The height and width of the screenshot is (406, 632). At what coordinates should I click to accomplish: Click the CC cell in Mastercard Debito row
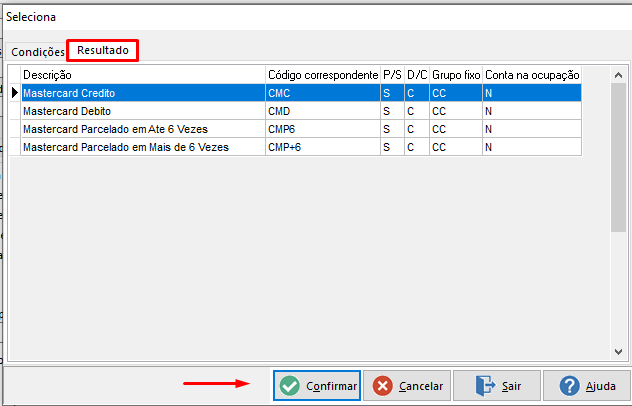[456, 111]
